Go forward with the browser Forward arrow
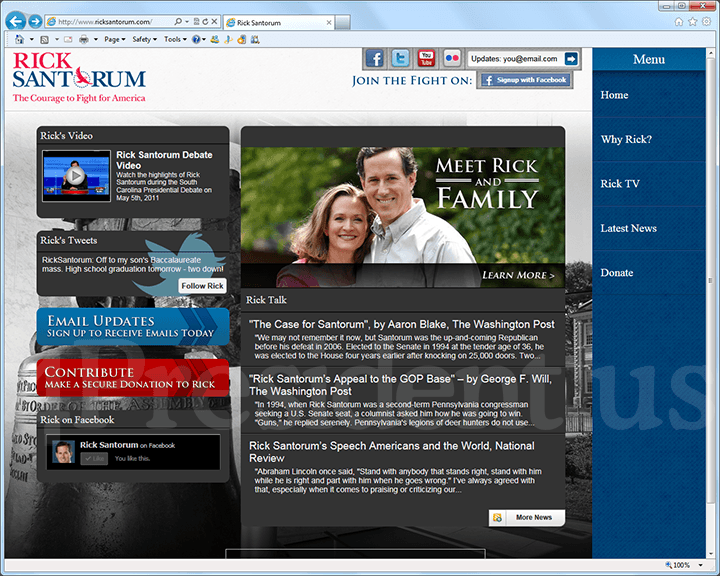The height and width of the screenshot is (576, 720). click(35, 21)
